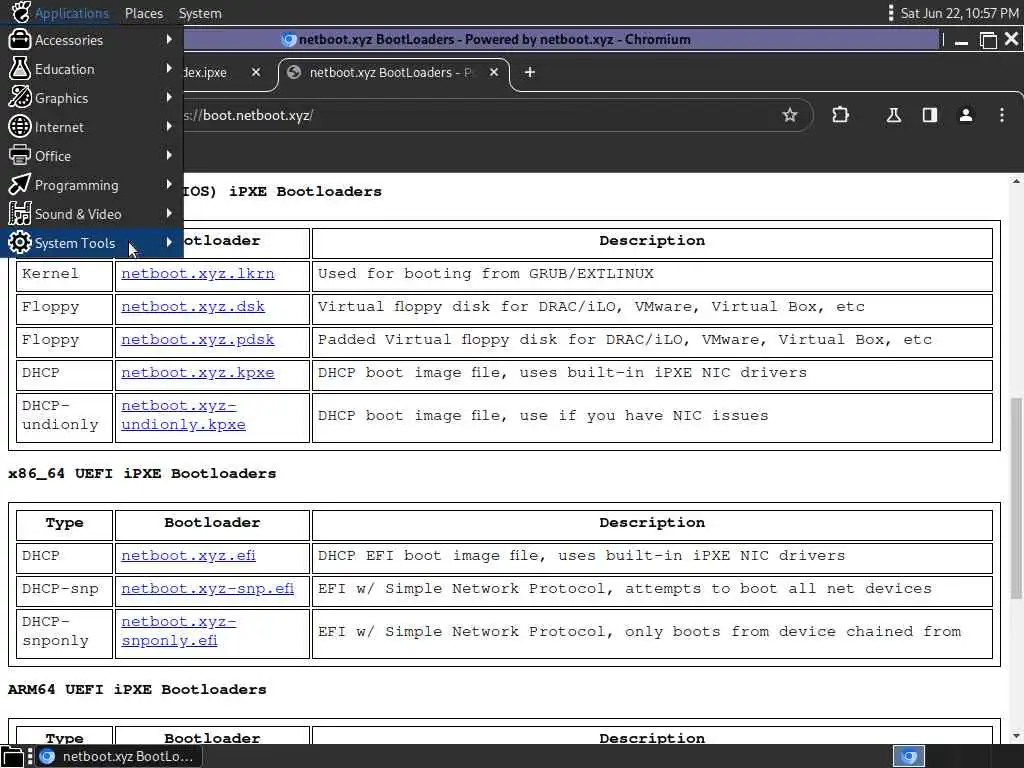Download netboot.xyz.kpxe DHCP image
The height and width of the screenshot is (768, 1024).
[198, 373]
